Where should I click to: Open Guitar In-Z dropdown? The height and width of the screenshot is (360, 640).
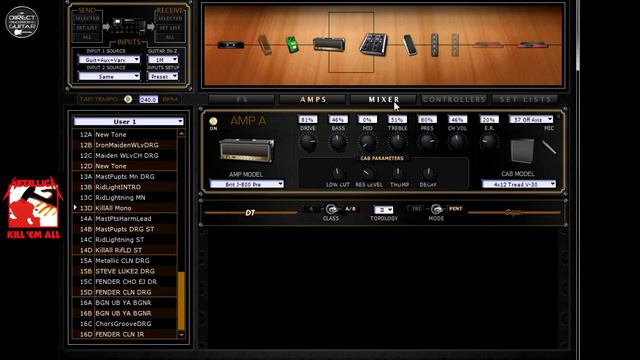(x=163, y=60)
